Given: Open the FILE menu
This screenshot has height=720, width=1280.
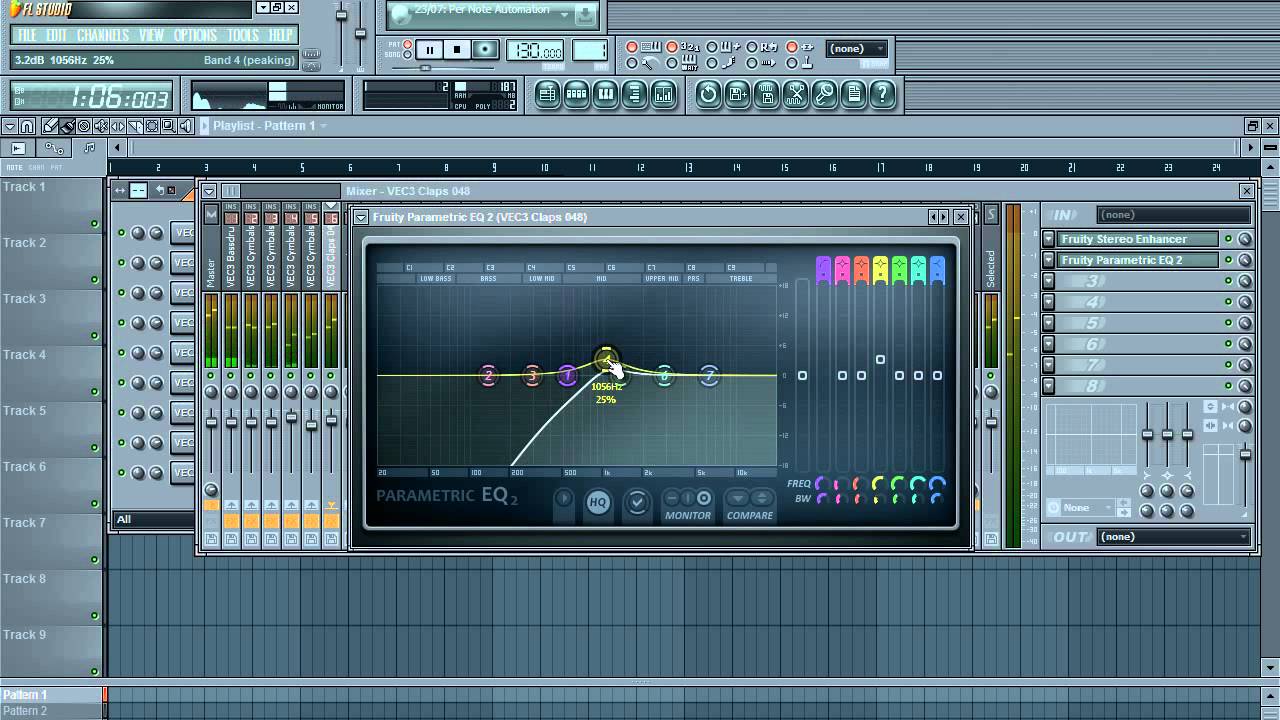Looking at the screenshot, I should point(26,35).
